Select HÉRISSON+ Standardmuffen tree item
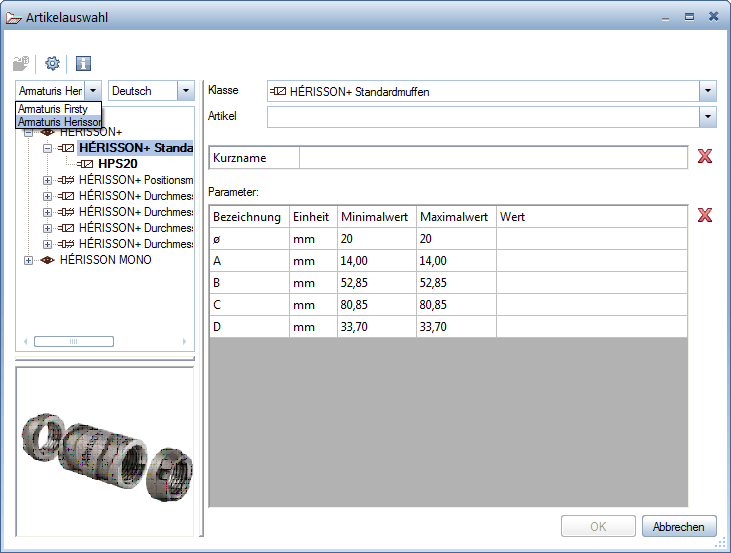 pos(136,148)
